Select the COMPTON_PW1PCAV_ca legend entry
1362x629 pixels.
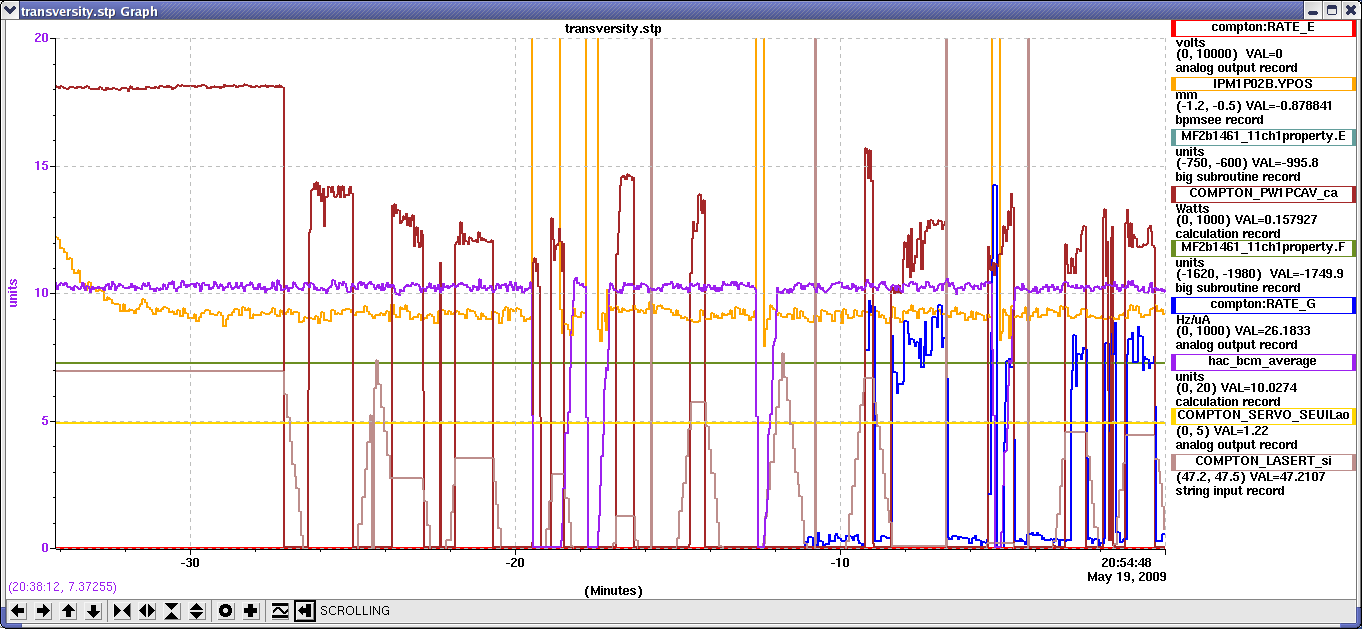(x=1263, y=193)
